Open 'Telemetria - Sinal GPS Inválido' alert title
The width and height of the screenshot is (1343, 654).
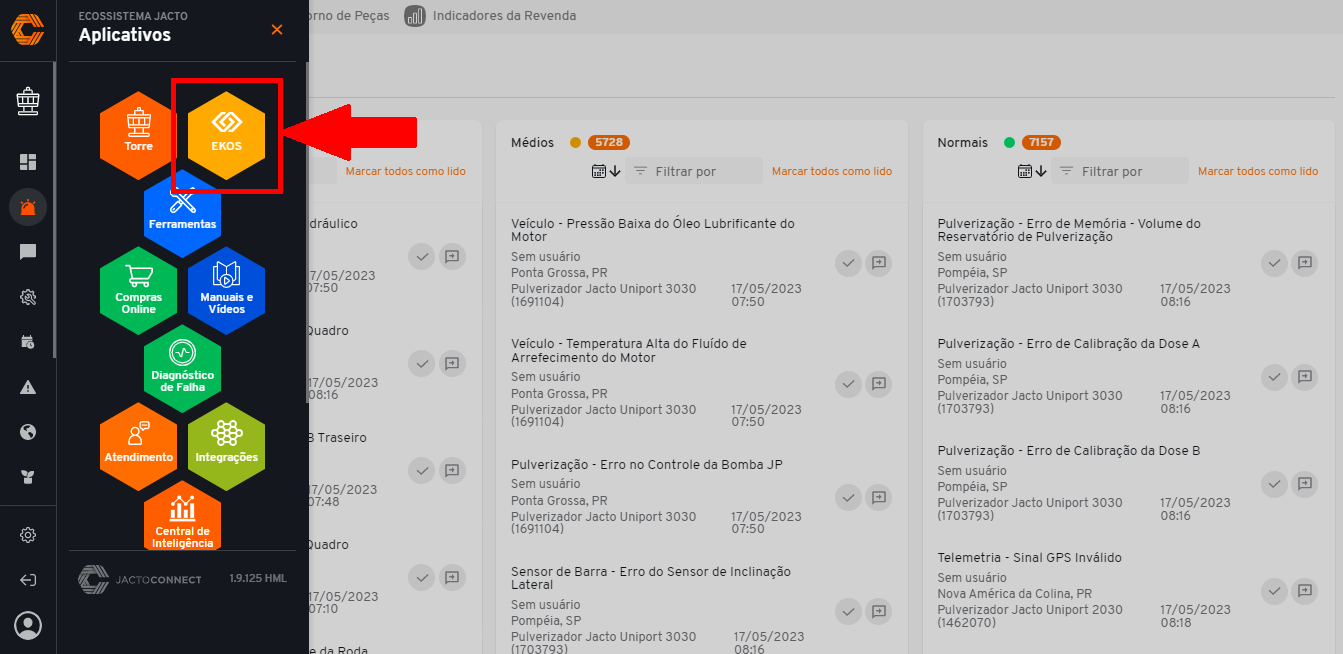(1030, 558)
